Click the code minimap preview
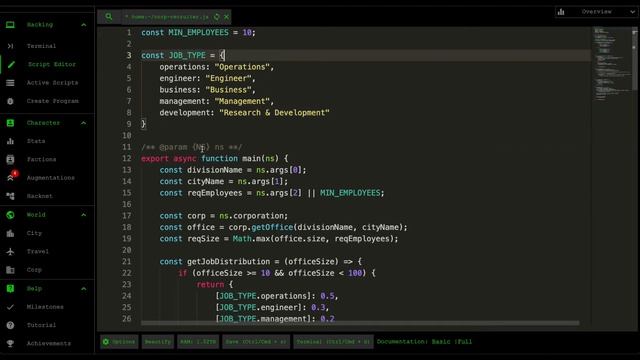The image size is (640, 360). point(611,64)
